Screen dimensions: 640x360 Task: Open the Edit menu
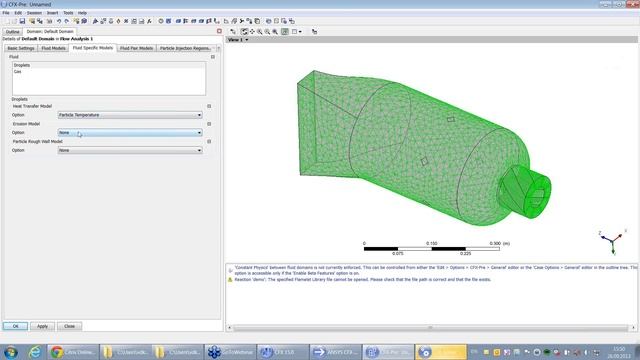(18, 13)
